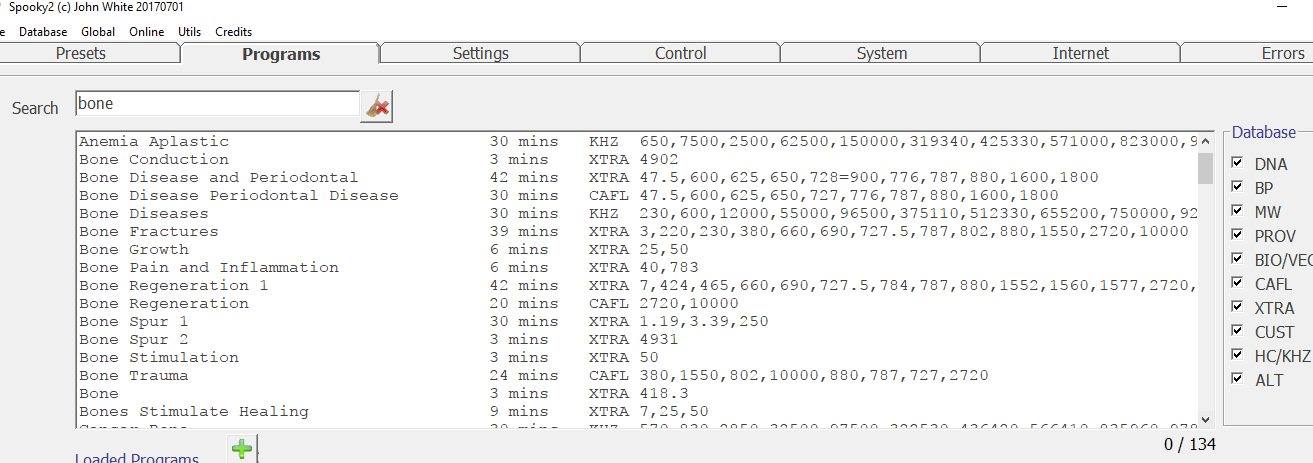Switch to the Control tab
1313x463 pixels.
[681, 53]
